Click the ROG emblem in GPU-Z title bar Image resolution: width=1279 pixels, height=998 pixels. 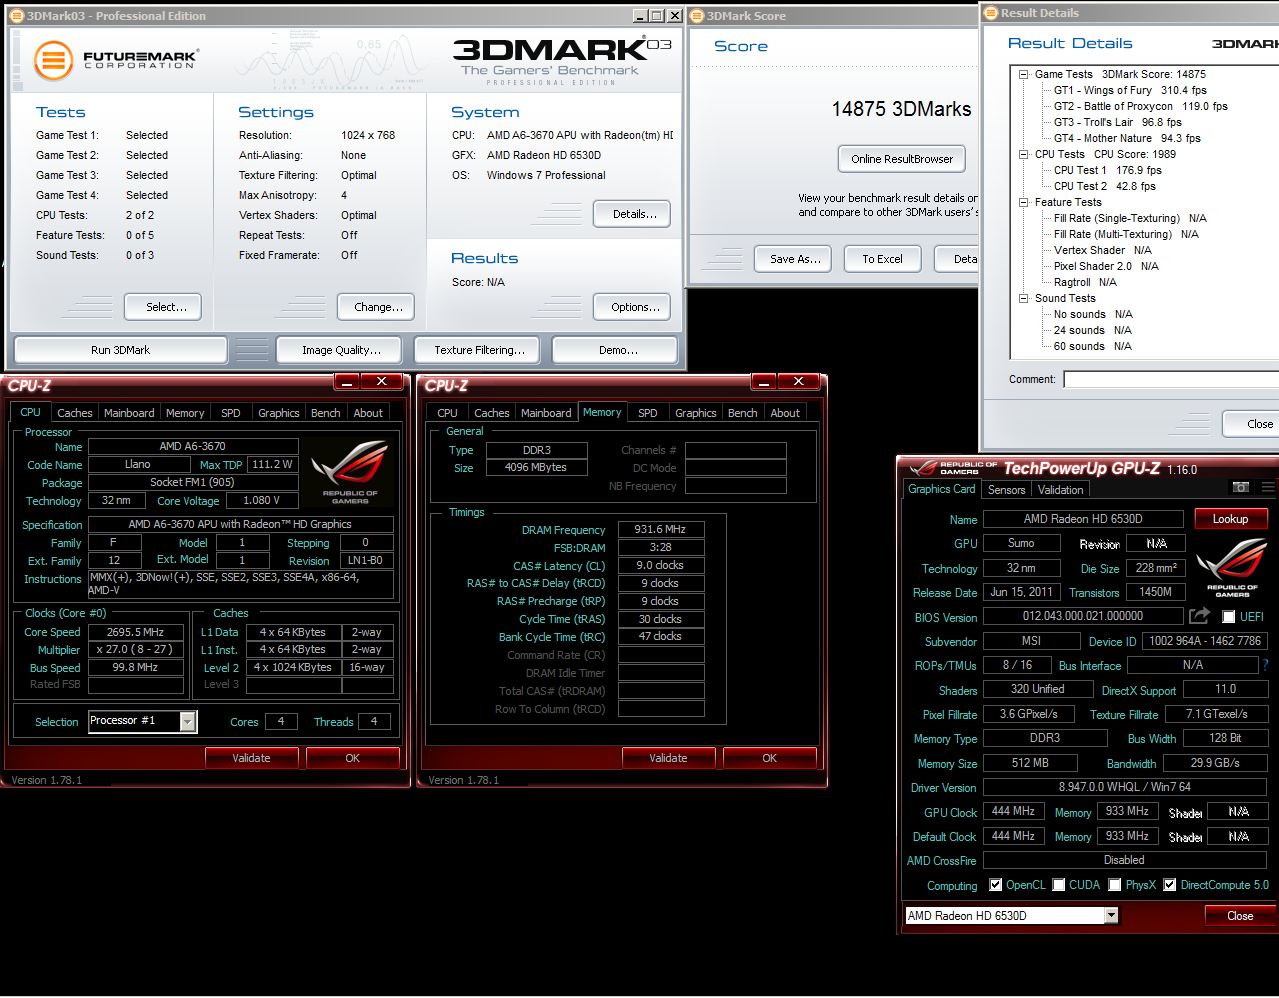point(922,467)
